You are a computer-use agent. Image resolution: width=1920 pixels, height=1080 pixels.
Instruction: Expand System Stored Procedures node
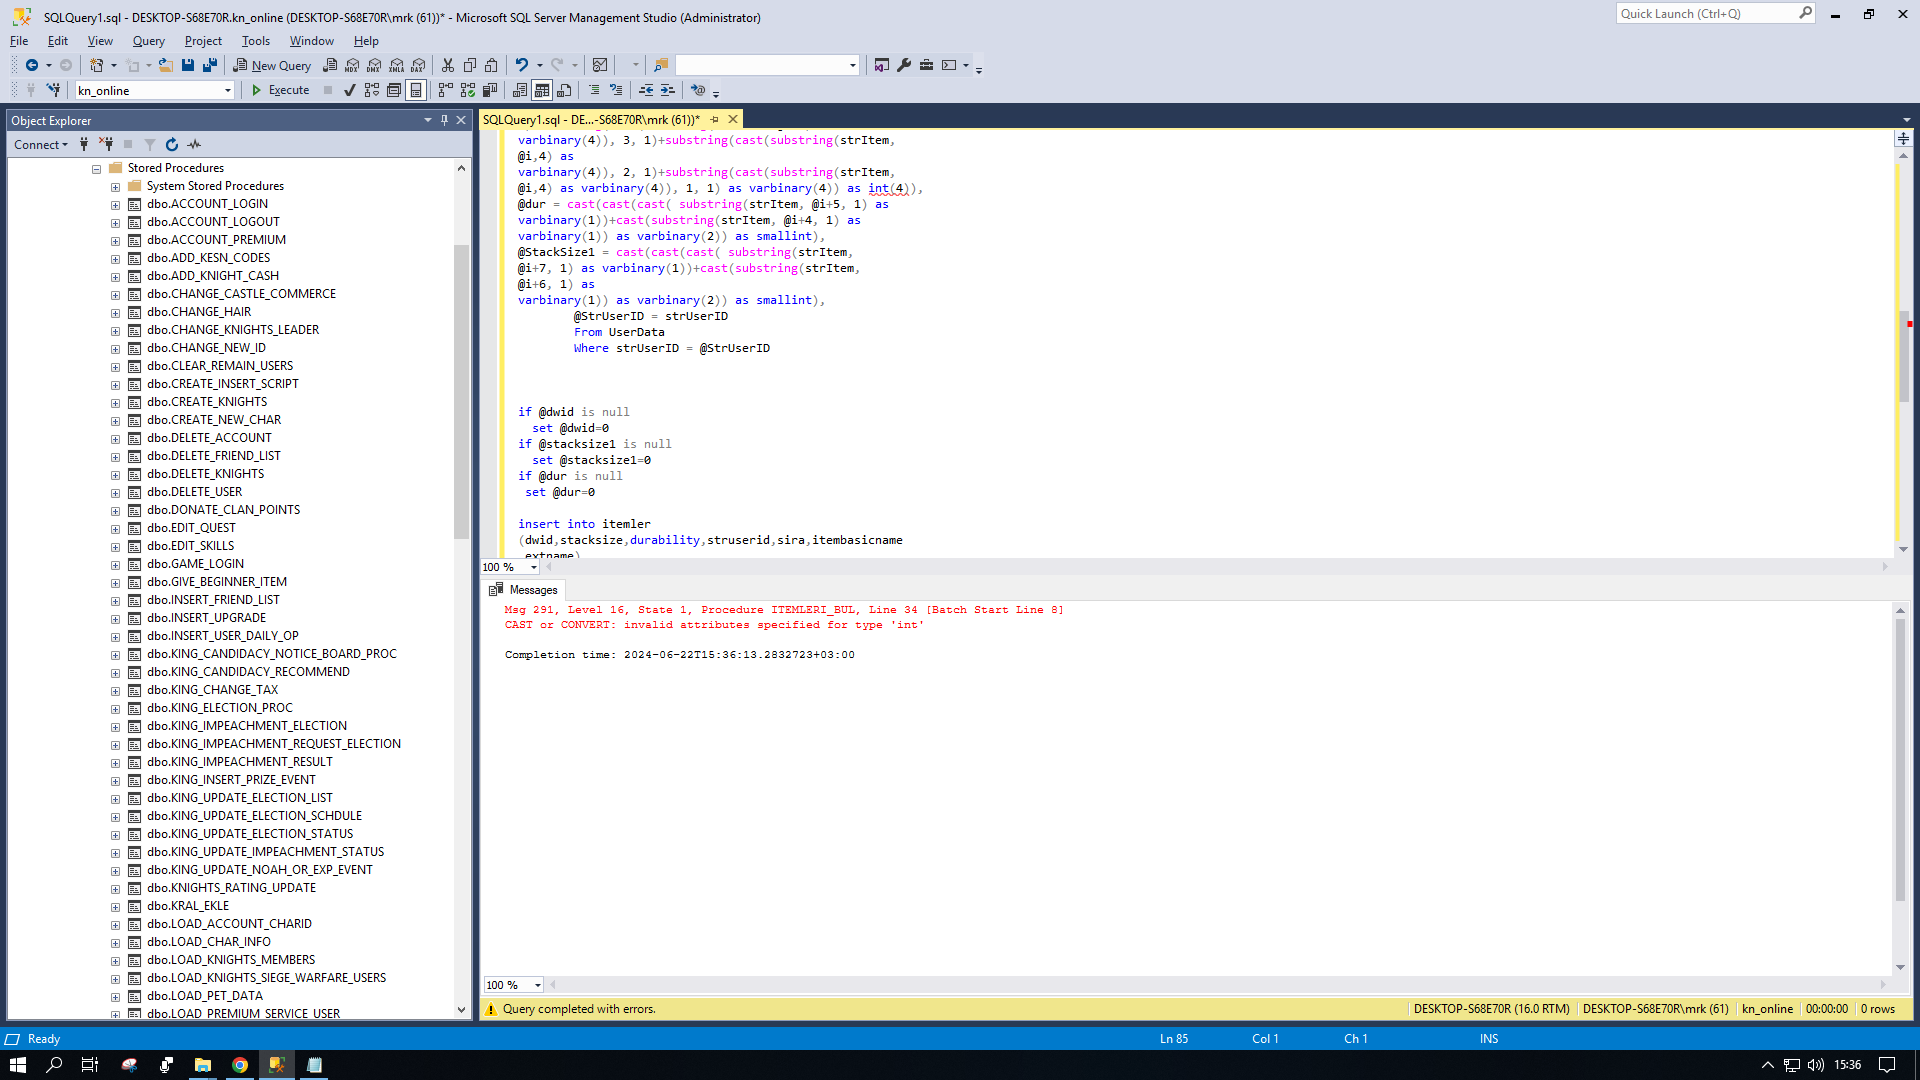point(115,187)
